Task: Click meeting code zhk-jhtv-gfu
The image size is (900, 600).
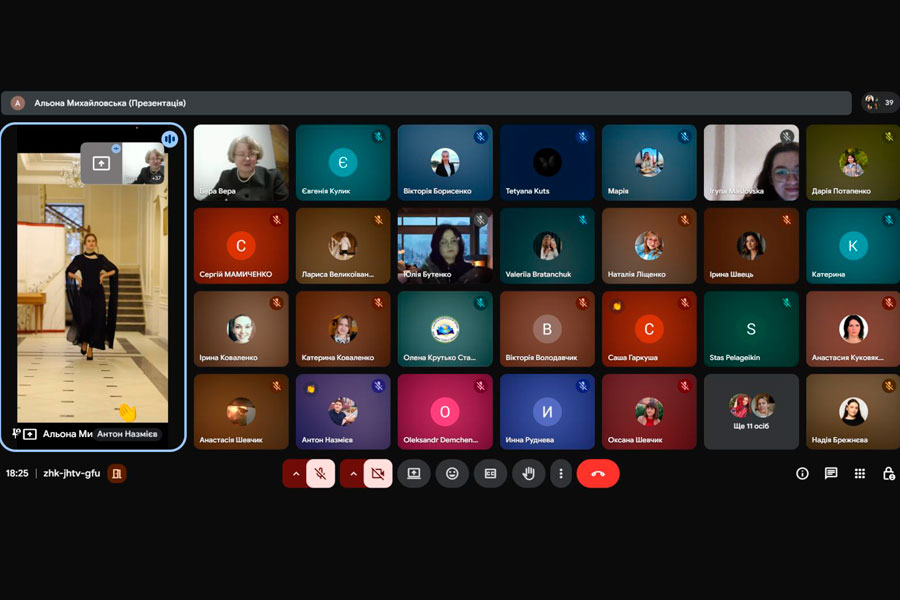Action: click(71, 473)
